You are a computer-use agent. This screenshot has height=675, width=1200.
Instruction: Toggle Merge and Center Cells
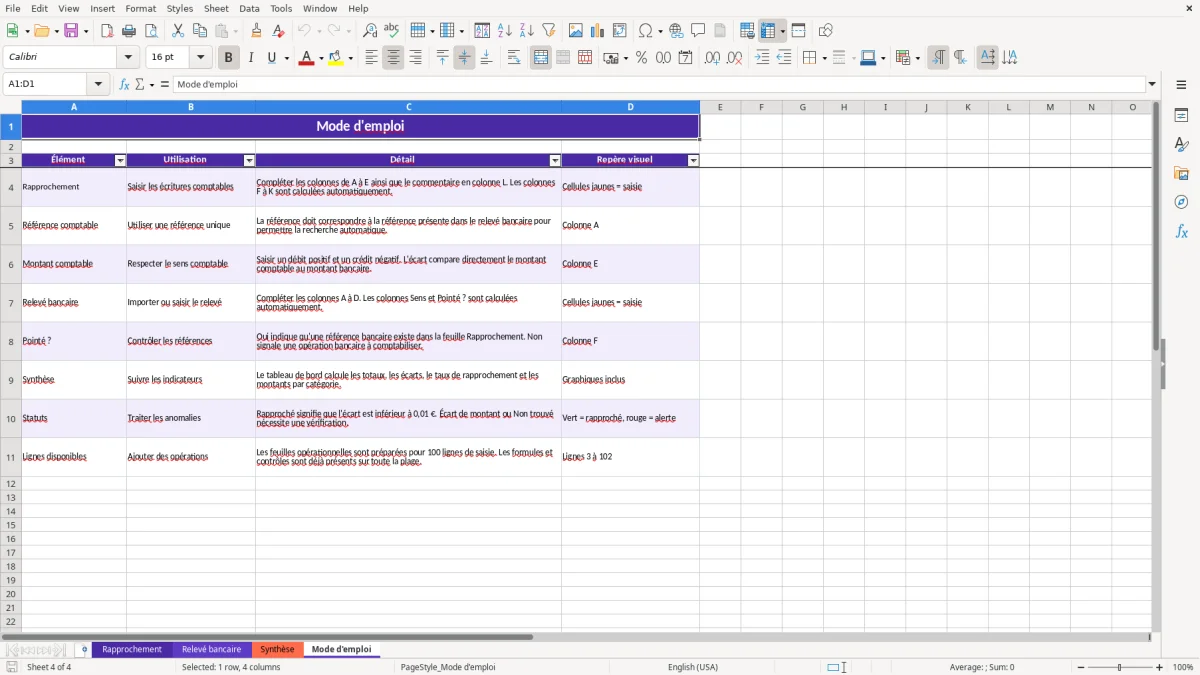tap(541, 58)
